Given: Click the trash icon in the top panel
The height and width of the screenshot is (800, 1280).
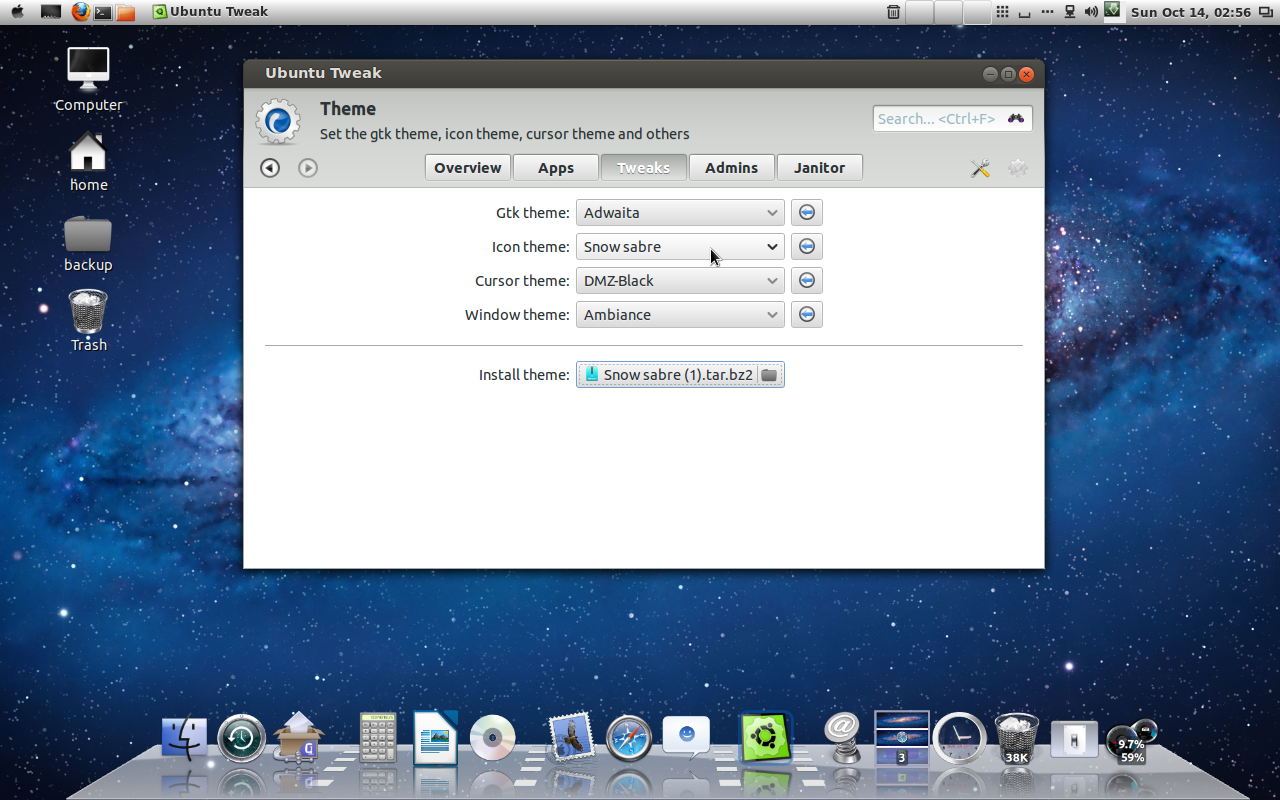Looking at the screenshot, I should click(893, 12).
